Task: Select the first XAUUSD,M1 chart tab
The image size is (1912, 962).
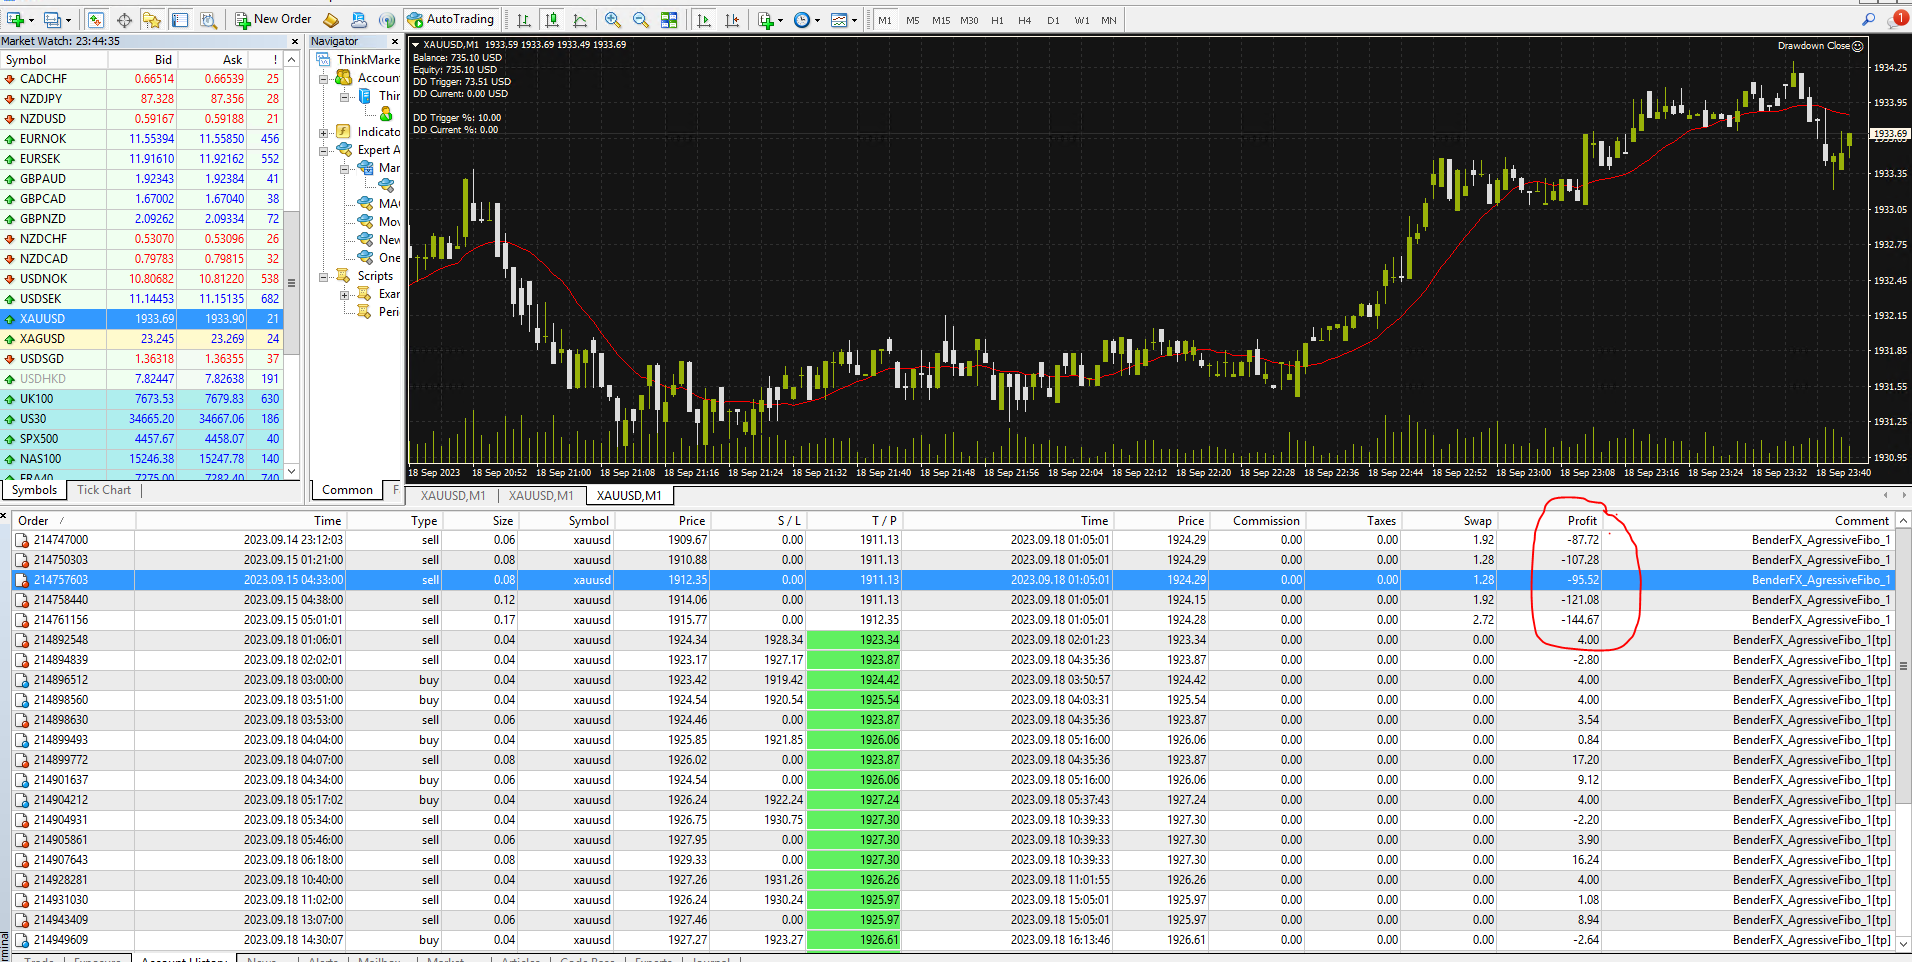Action: coord(453,495)
